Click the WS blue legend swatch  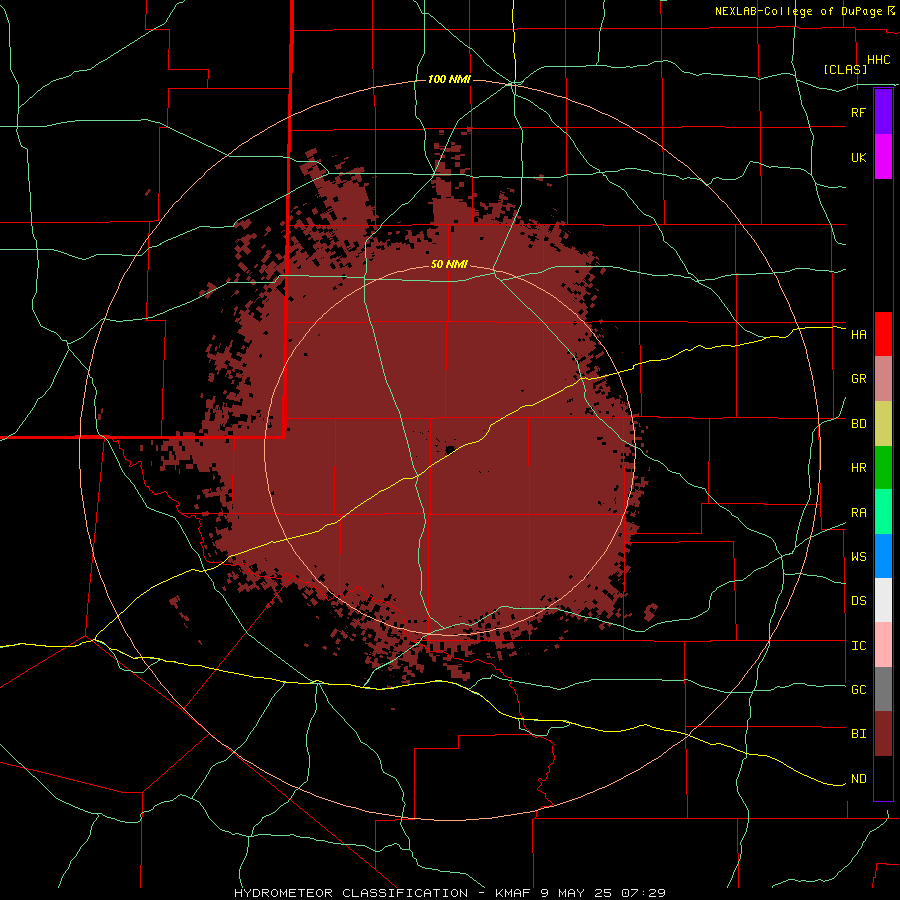tap(883, 556)
